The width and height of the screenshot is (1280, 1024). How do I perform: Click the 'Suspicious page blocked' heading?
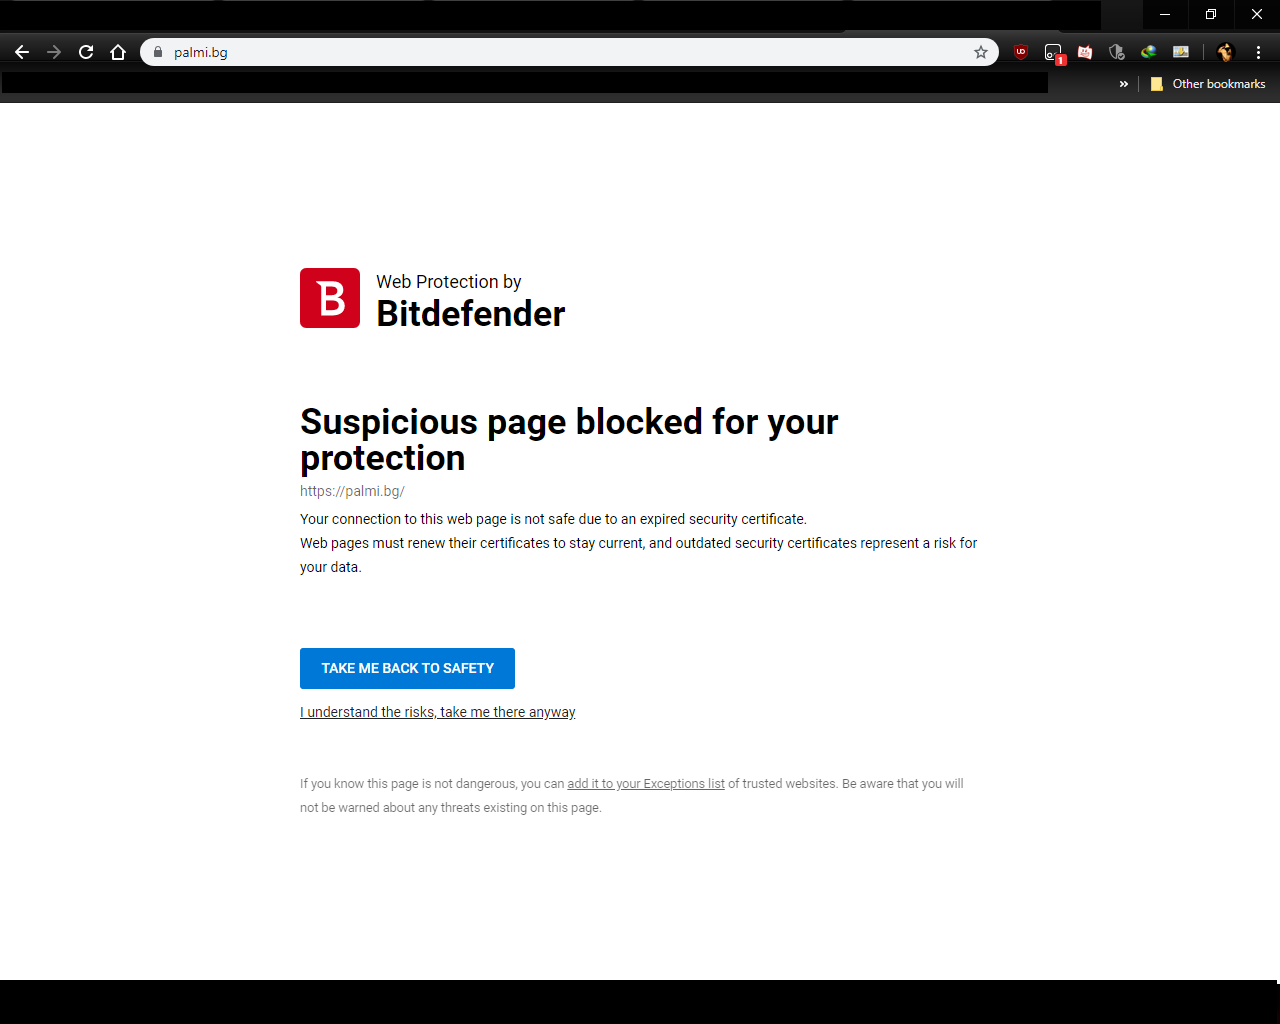[x=569, y=440]
